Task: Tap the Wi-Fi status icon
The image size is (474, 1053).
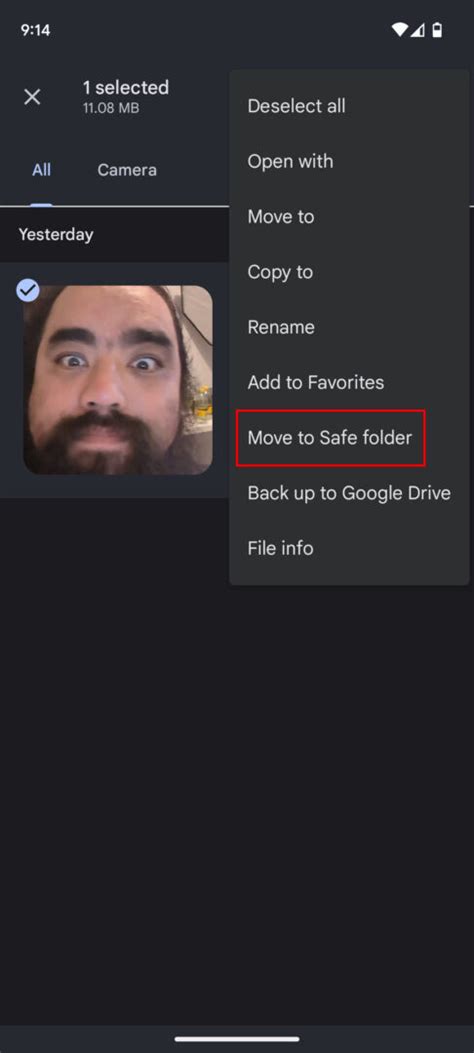Action: (400, 30)
